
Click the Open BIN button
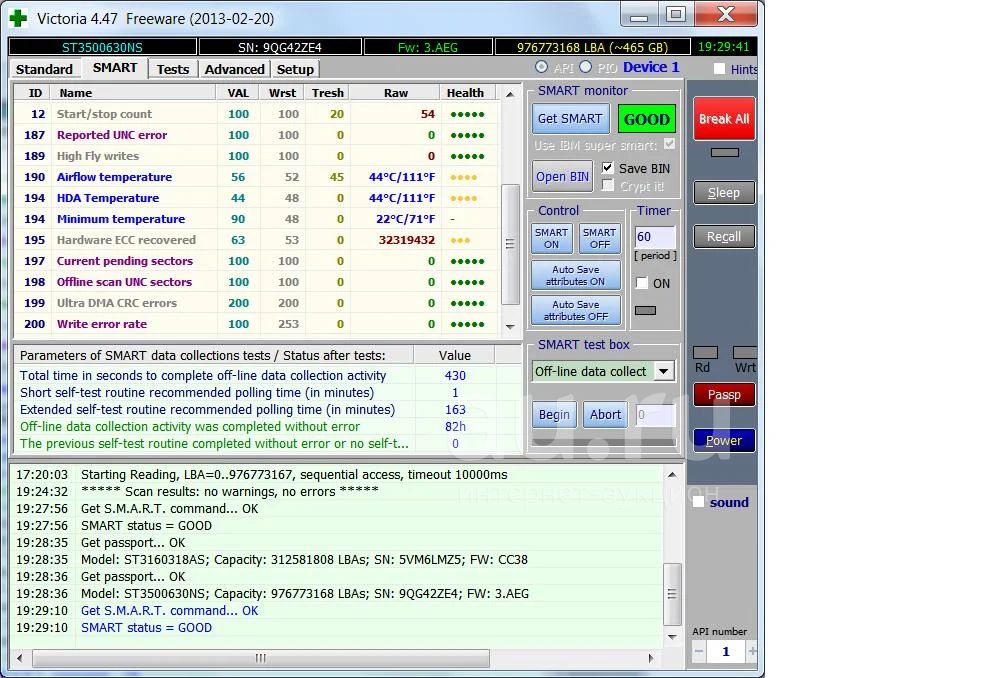click(562, 177)
